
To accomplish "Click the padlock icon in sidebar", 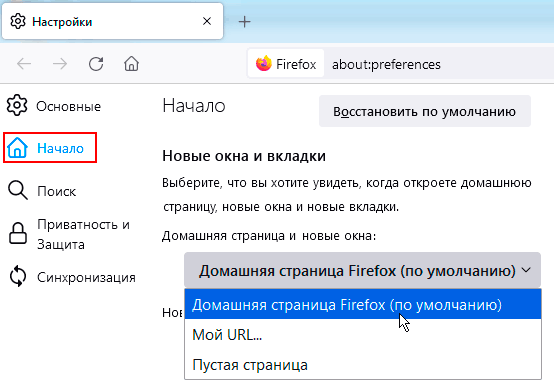I will (x=18, y=233).
